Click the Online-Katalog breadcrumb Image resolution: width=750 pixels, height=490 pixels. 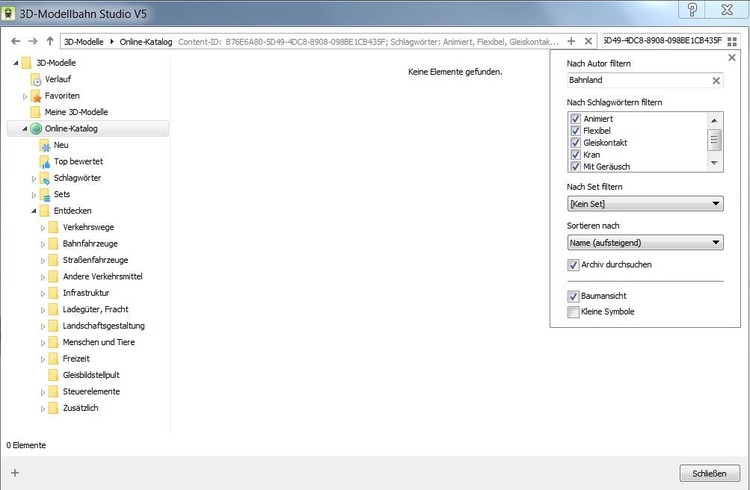coord(146,42)
